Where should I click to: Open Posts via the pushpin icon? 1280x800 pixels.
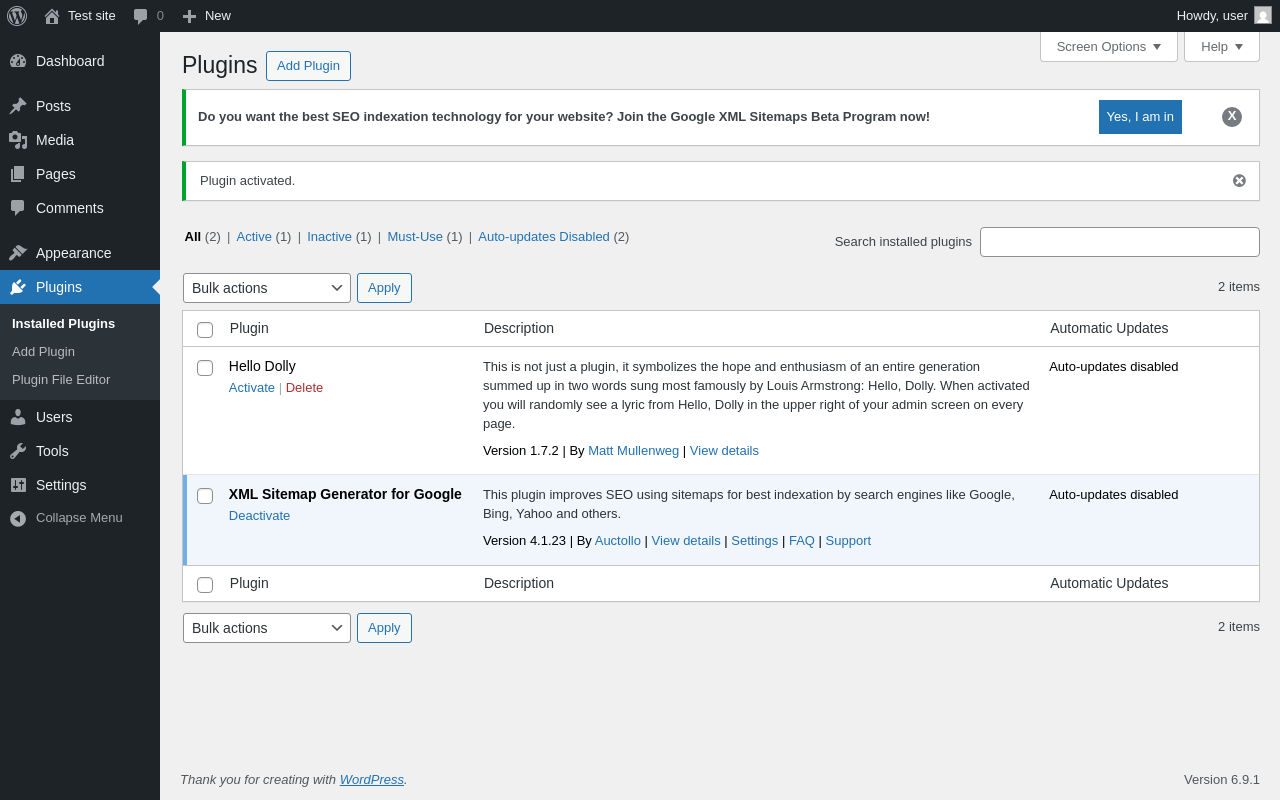pos(18,106)
